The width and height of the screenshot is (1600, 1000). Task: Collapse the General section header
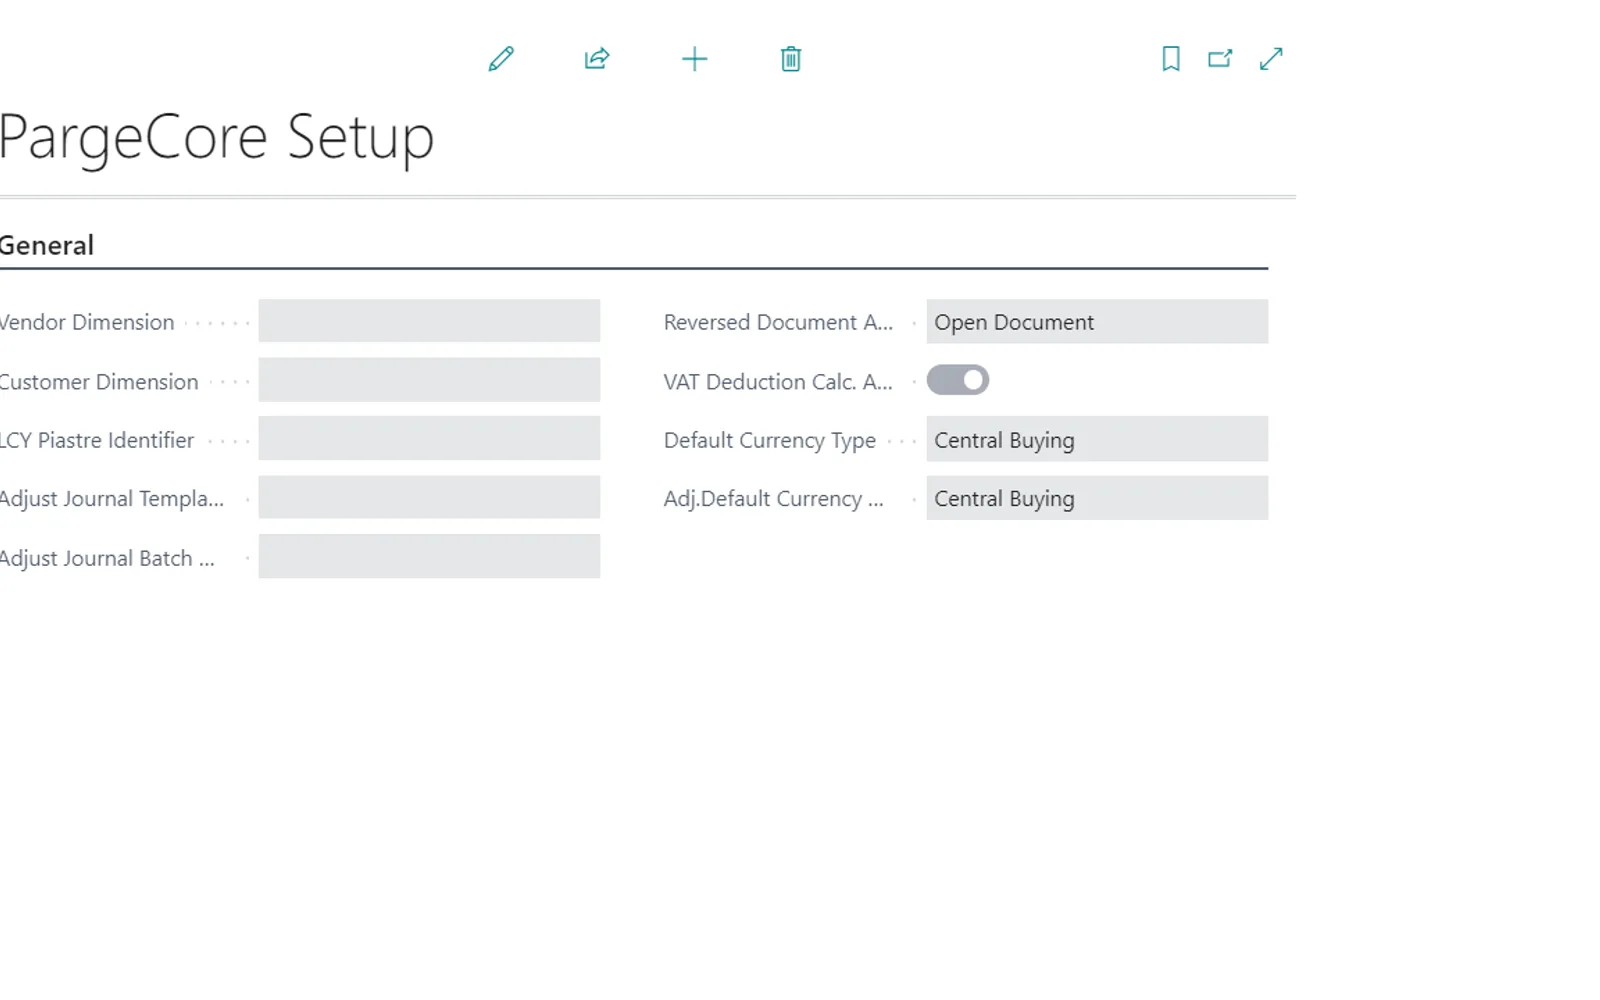46,245
